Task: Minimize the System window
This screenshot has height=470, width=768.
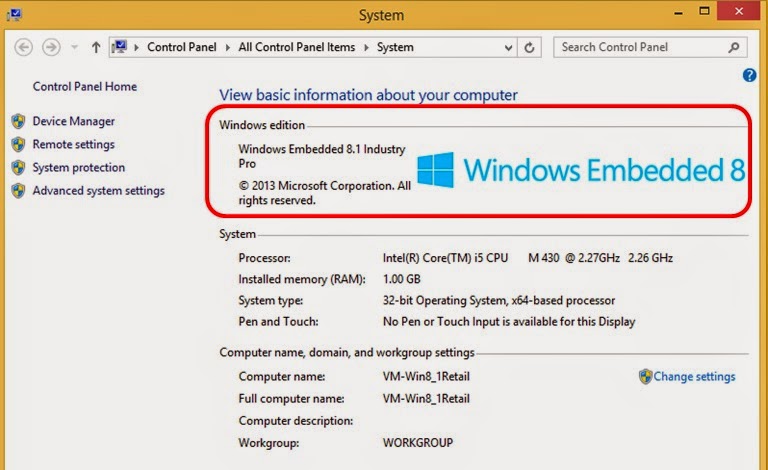Action: pyautogui.click(x=678, y=13)
